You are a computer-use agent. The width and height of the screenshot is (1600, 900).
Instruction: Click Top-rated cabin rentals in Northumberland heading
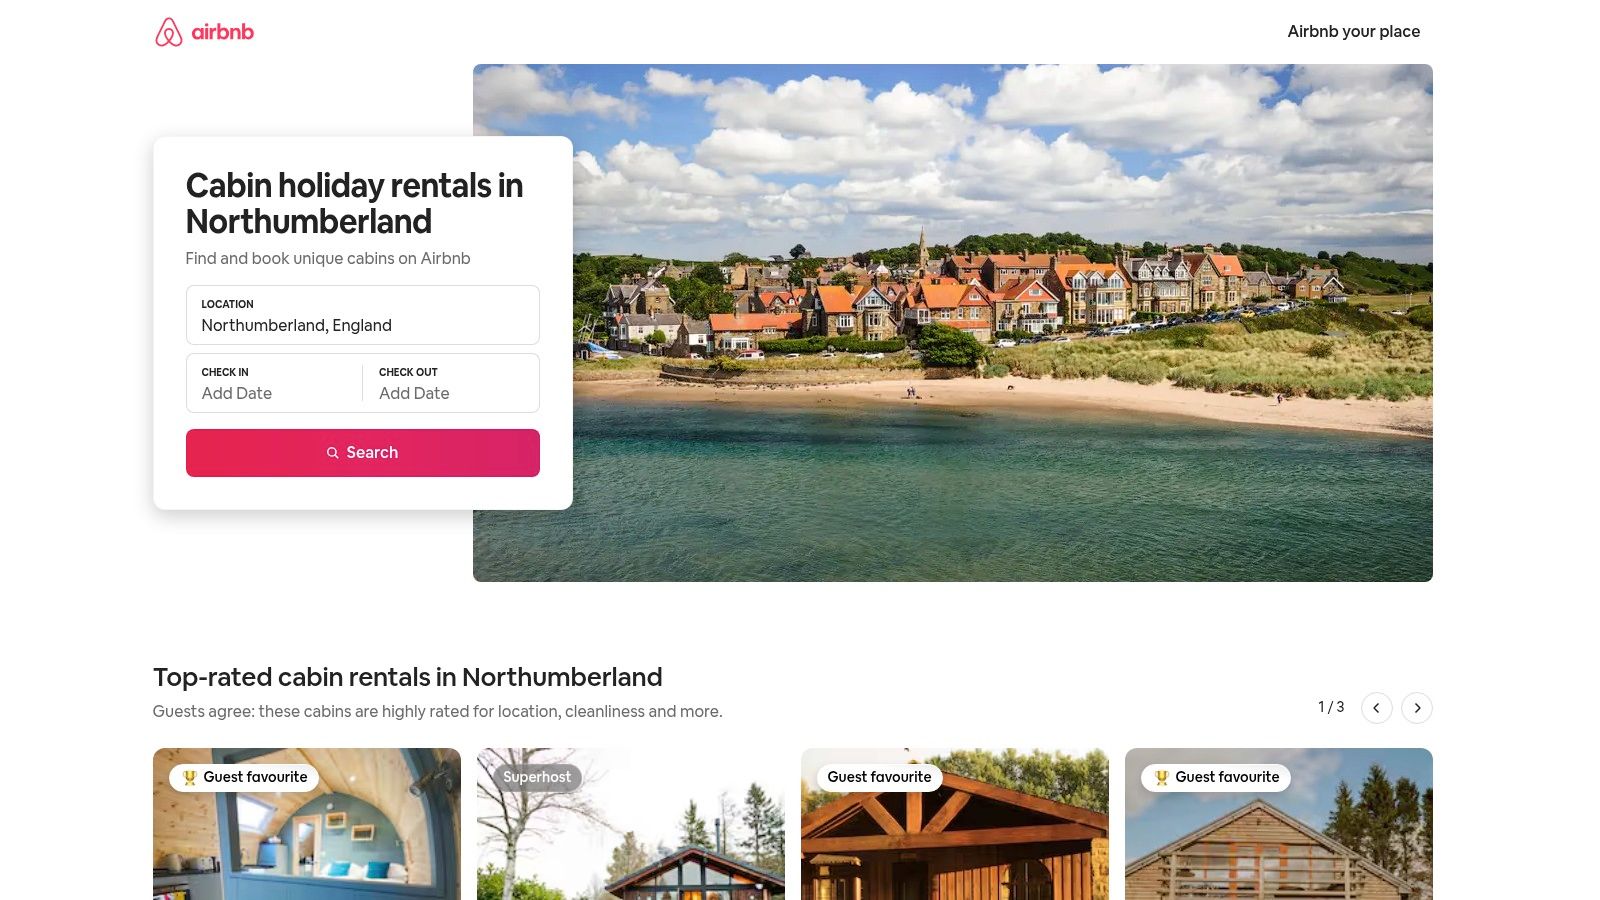coord(407,677)
